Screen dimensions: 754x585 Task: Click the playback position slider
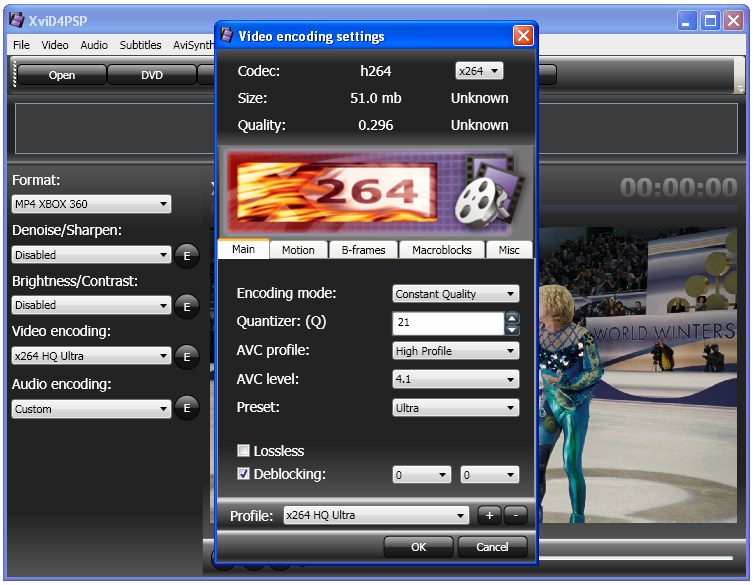[636, 558]
